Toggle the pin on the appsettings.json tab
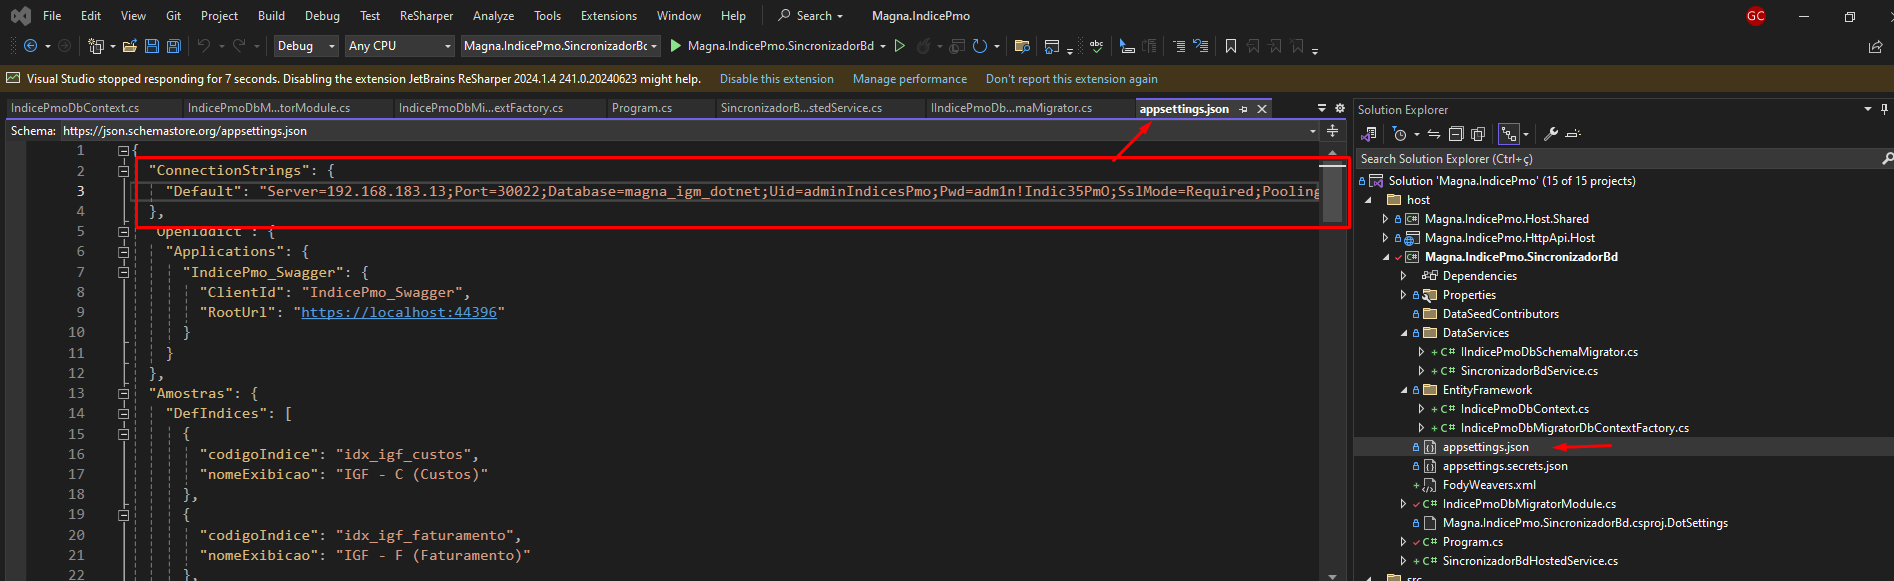This screenshot has width=1894, height=581. click(1244, 109)
